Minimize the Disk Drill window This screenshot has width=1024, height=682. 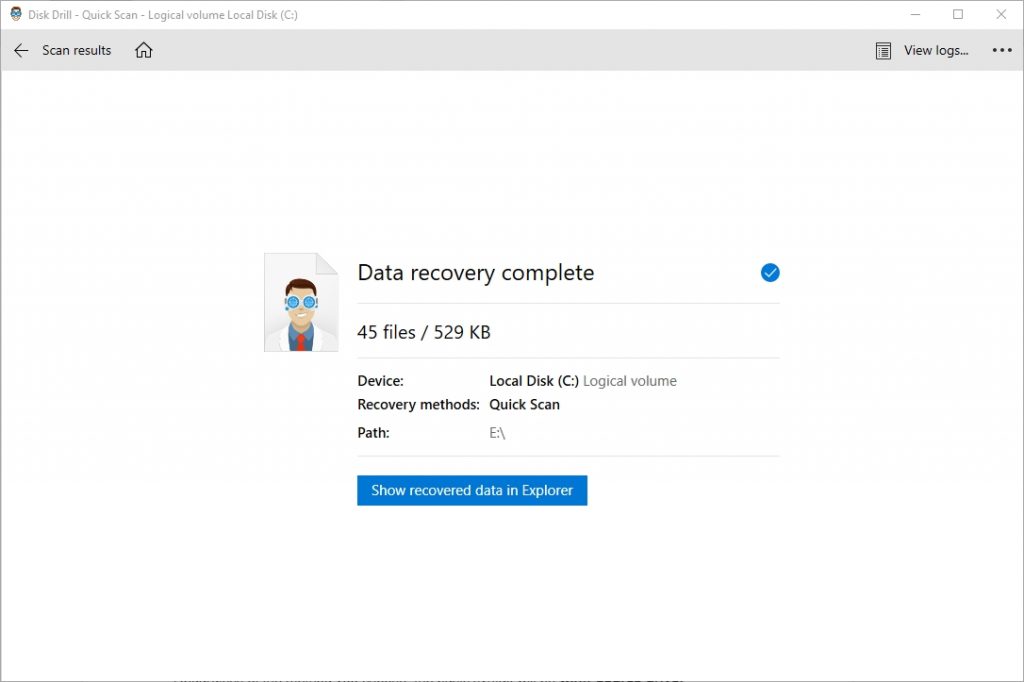point(916,14)
